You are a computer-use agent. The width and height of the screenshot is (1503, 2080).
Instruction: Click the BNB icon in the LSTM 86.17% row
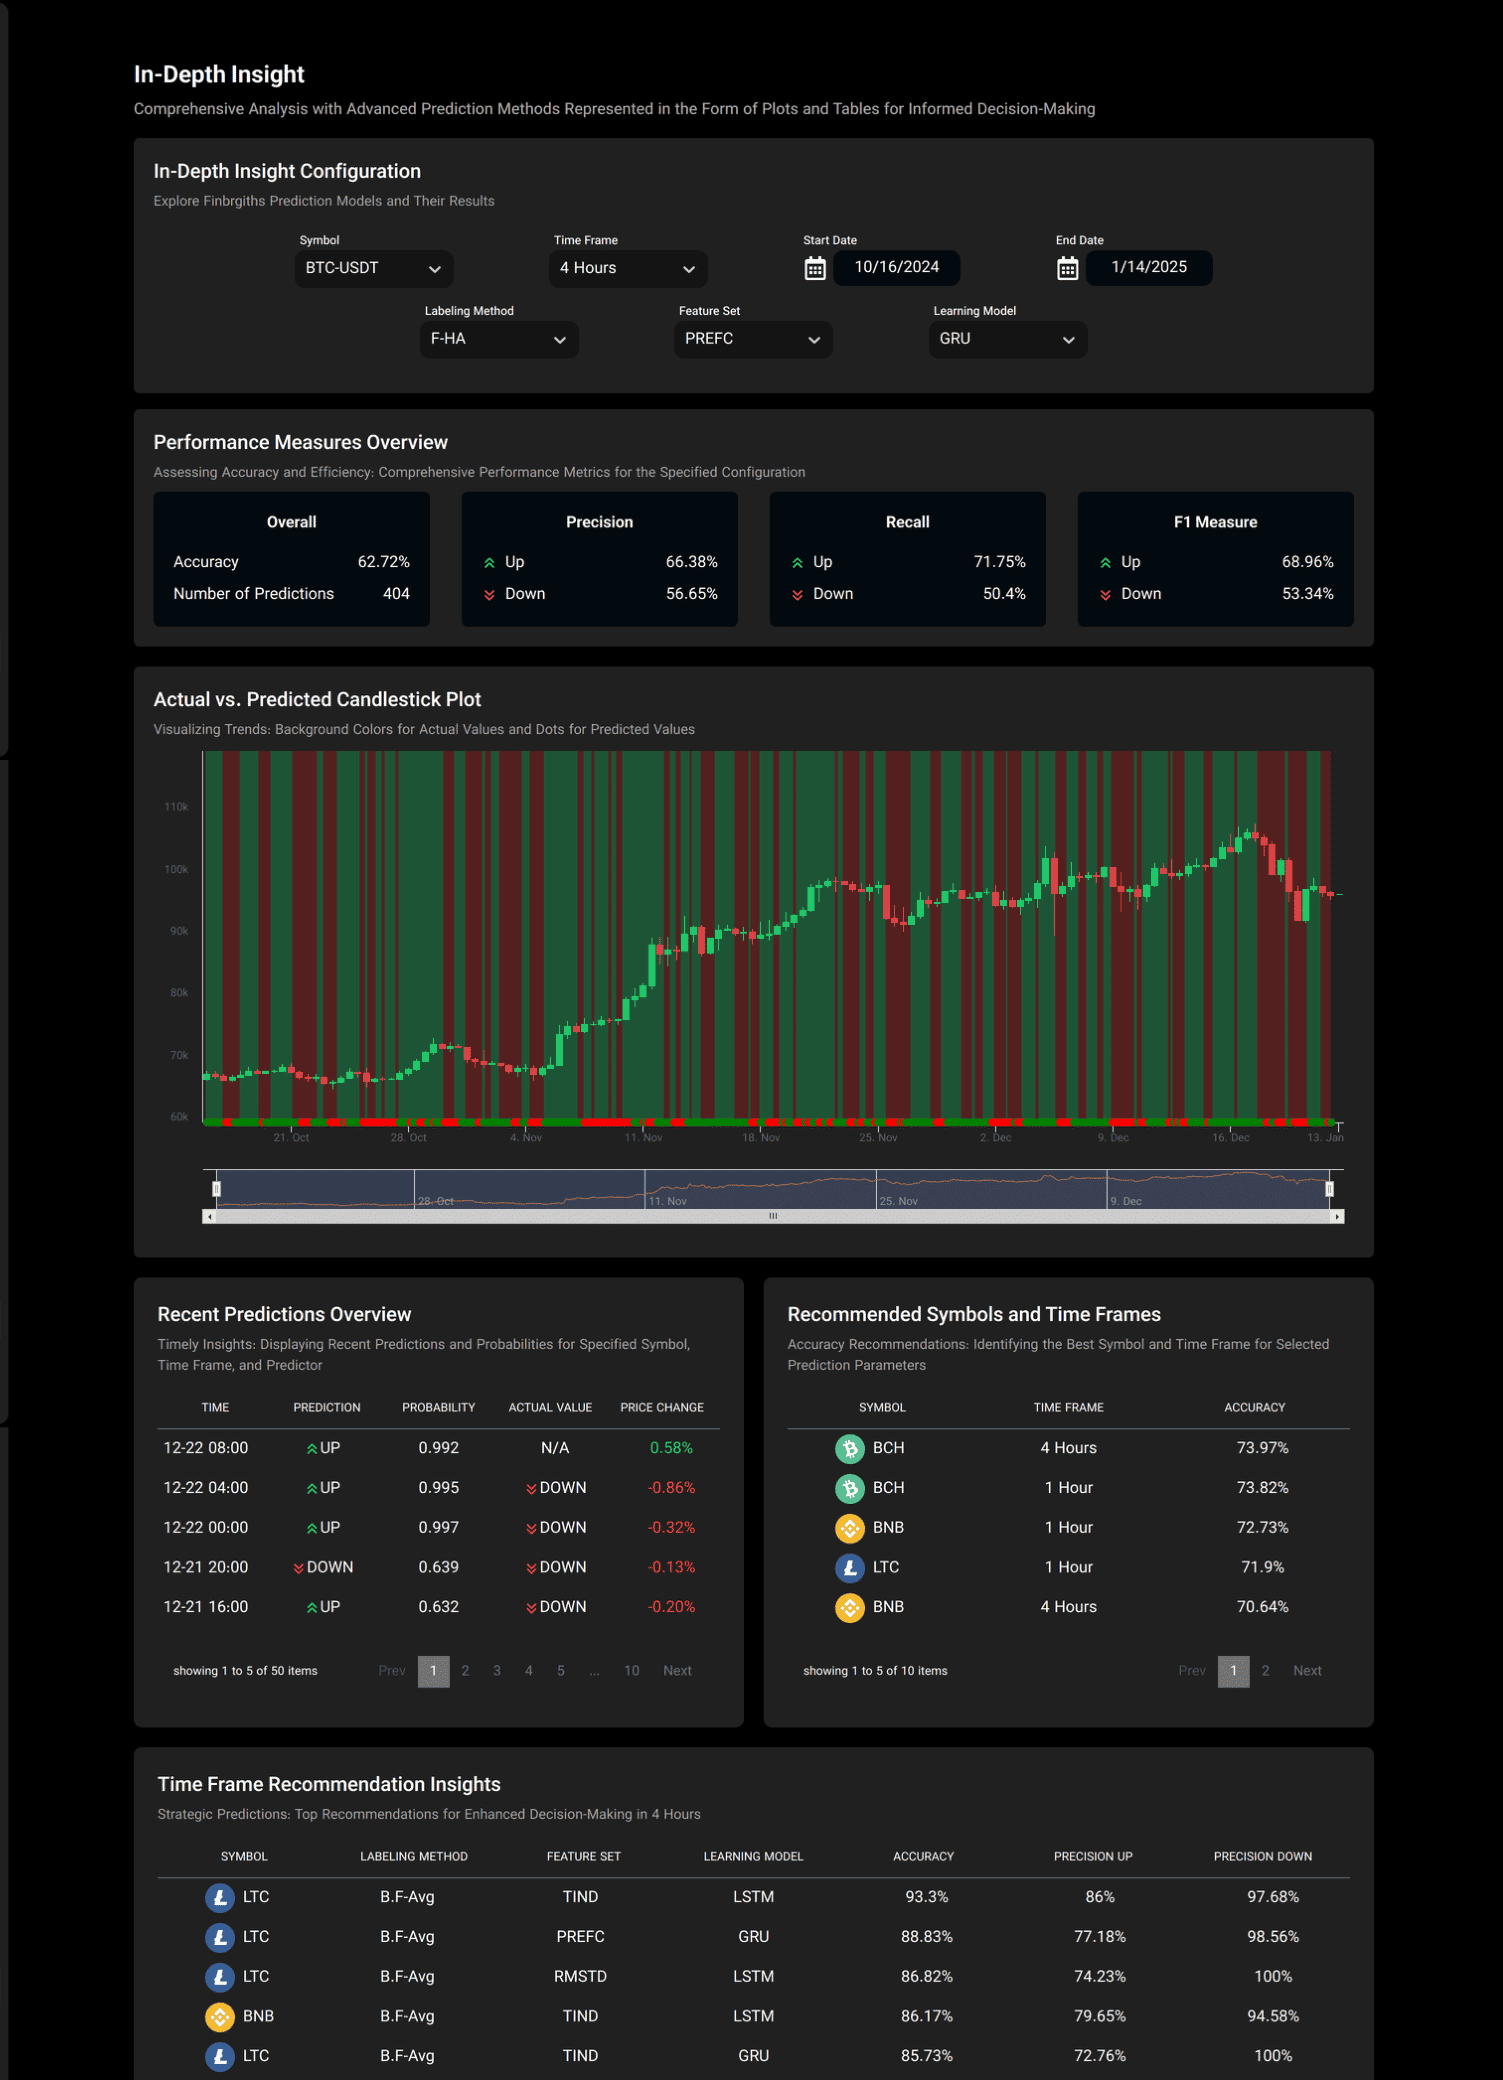[220, 2016]
